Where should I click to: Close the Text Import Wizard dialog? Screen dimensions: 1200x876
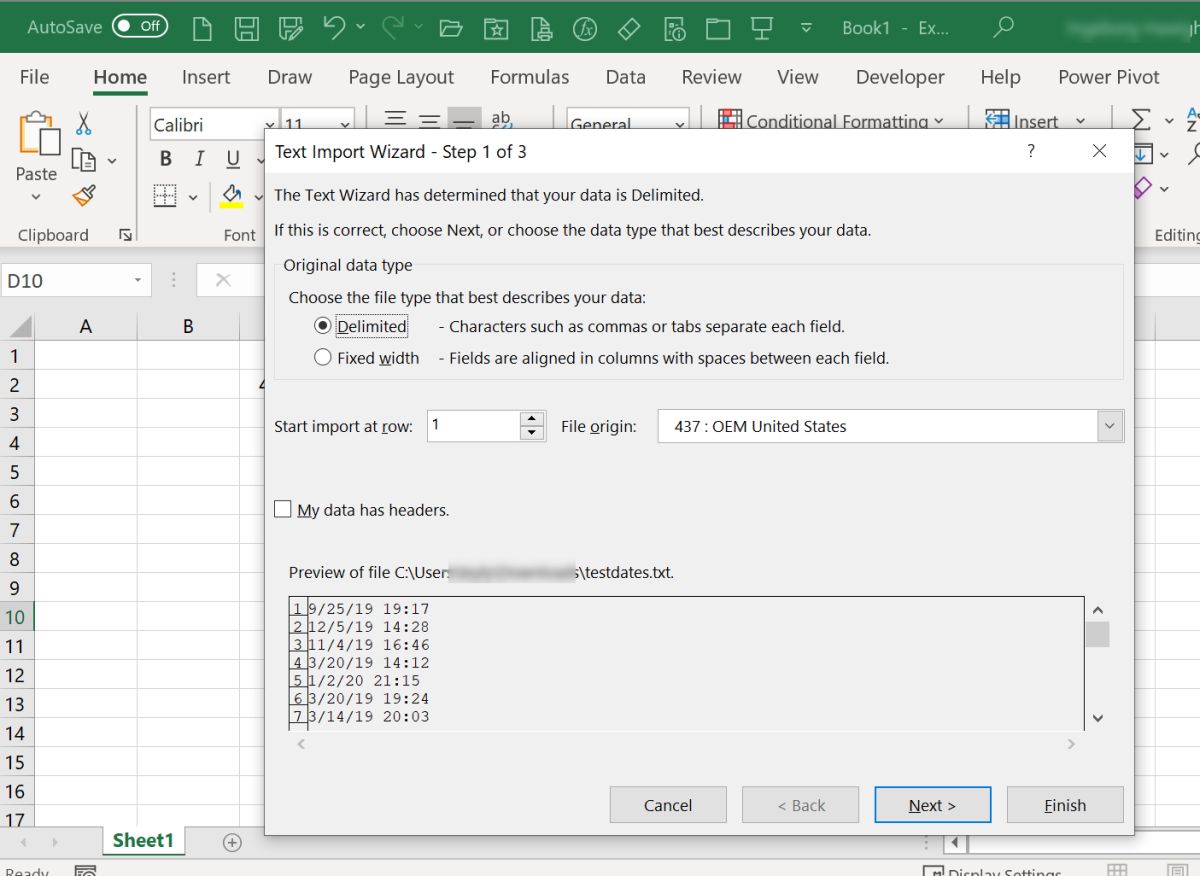[x=1099, y=151]
